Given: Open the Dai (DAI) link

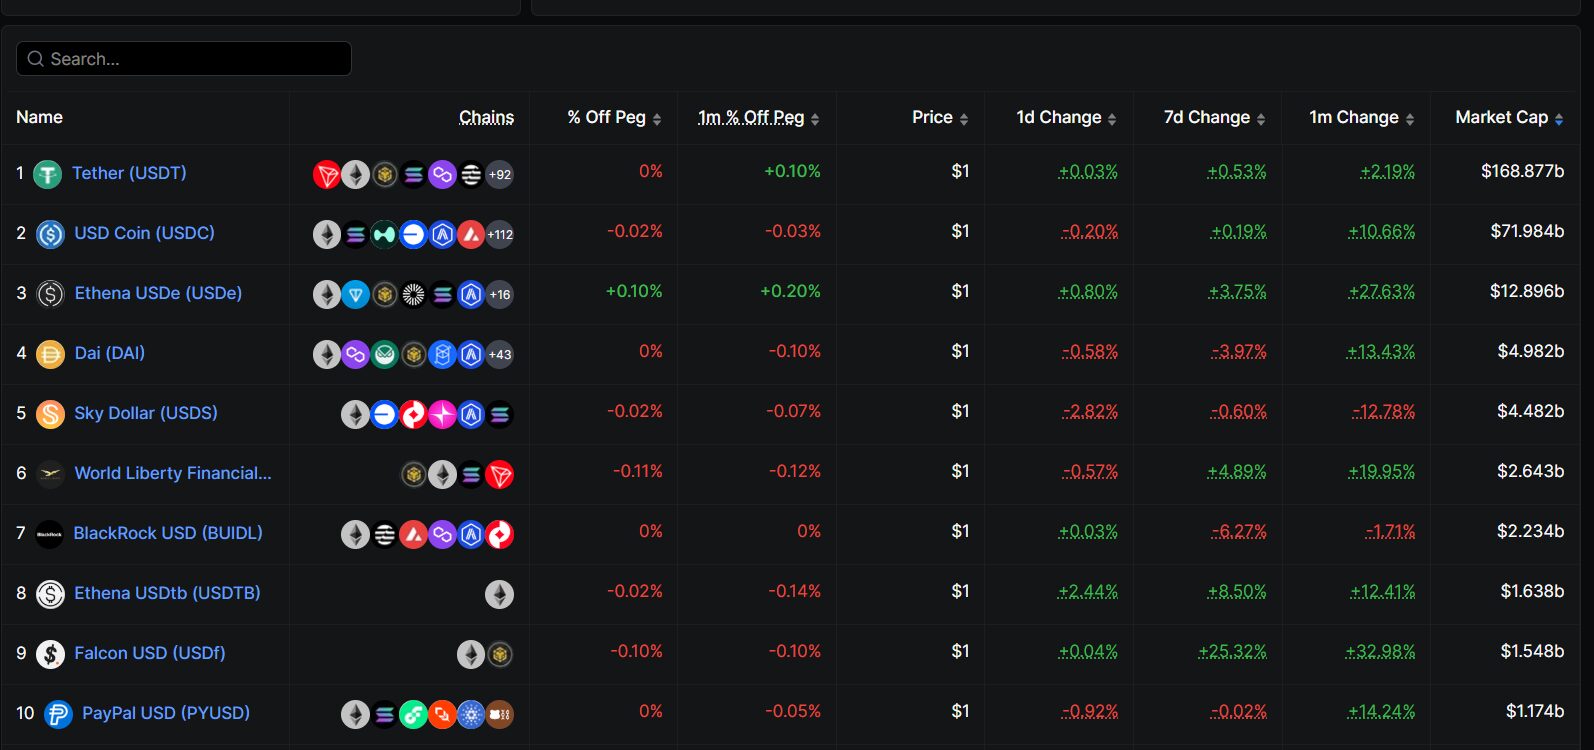Looking at the screenshot, I should pyautogui.click(x=110, y=353).
